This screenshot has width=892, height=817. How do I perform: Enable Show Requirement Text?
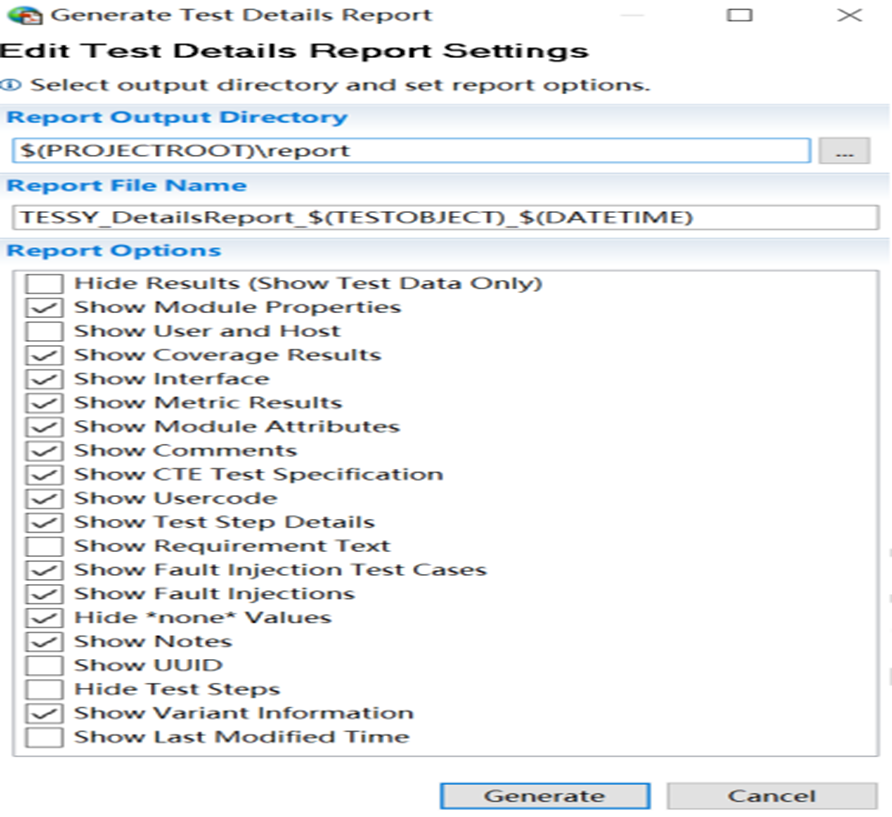click(44, 546)
